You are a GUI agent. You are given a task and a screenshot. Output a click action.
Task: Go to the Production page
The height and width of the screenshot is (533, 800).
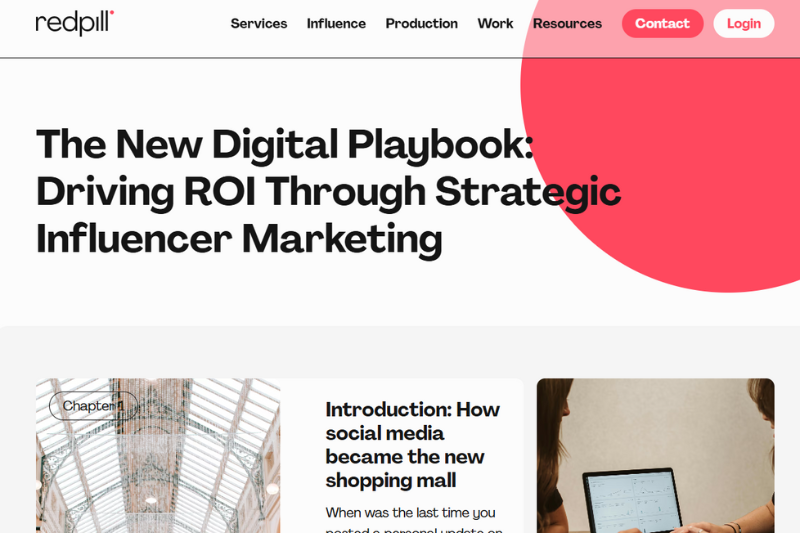[x=421, y=23]
